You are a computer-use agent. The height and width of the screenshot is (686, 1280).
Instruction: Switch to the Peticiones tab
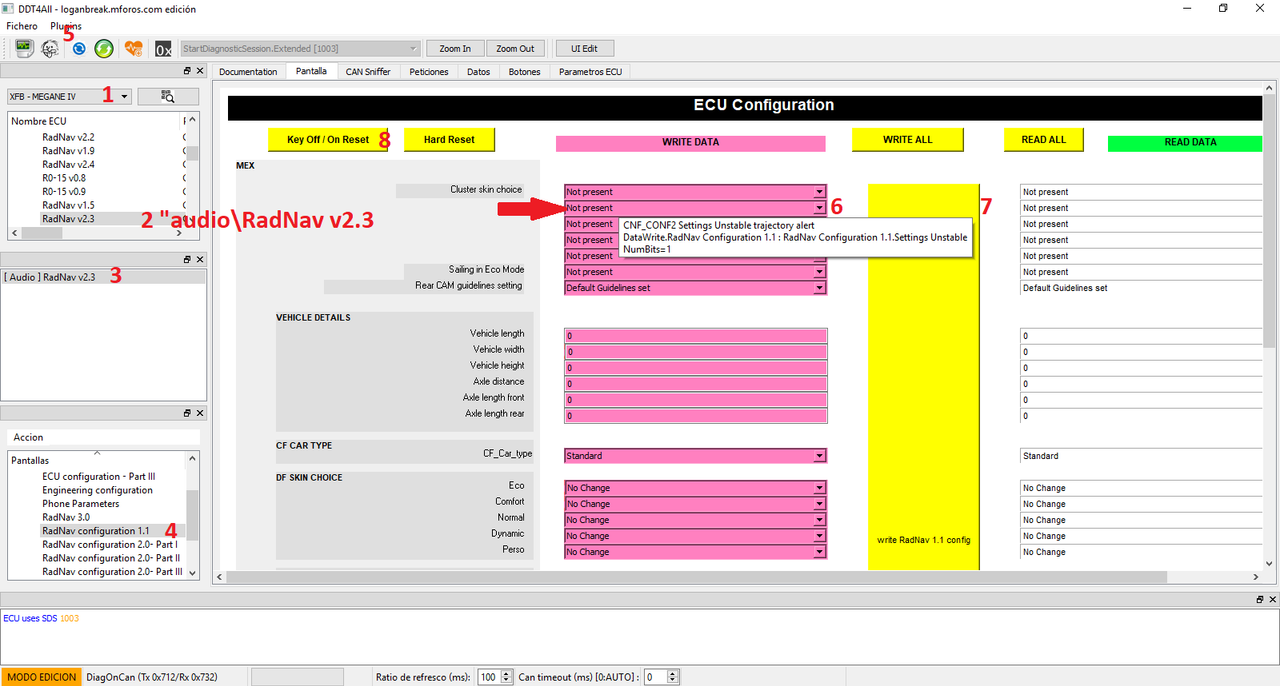coord(429,72)
